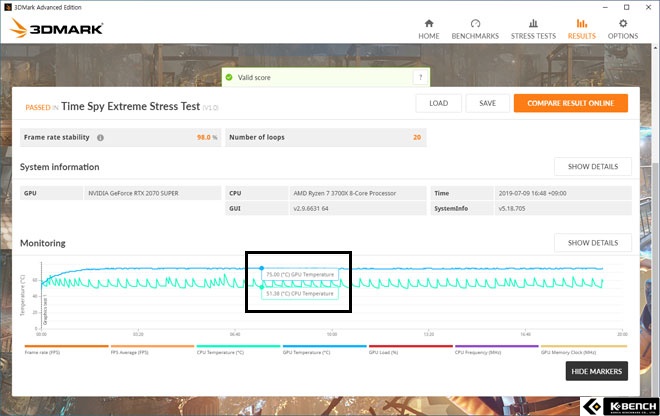Show details for System information
Screen dimensions: 660x416
point(593,167)
